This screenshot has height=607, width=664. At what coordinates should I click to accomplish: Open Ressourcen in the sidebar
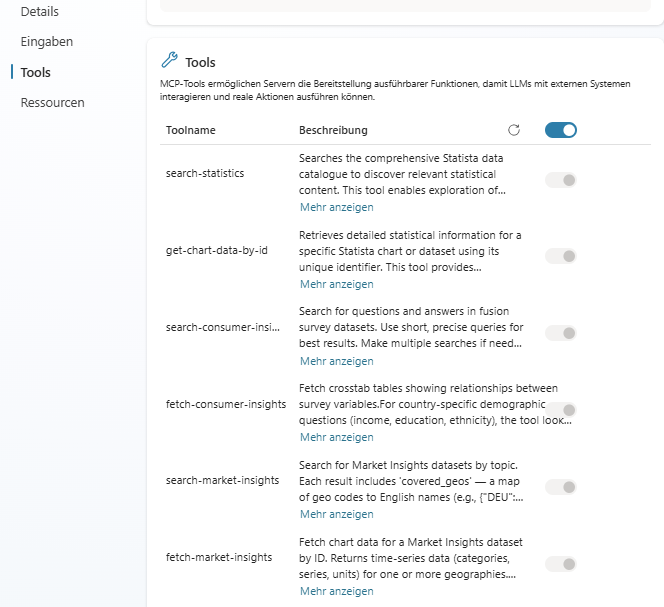pos(53,103)
